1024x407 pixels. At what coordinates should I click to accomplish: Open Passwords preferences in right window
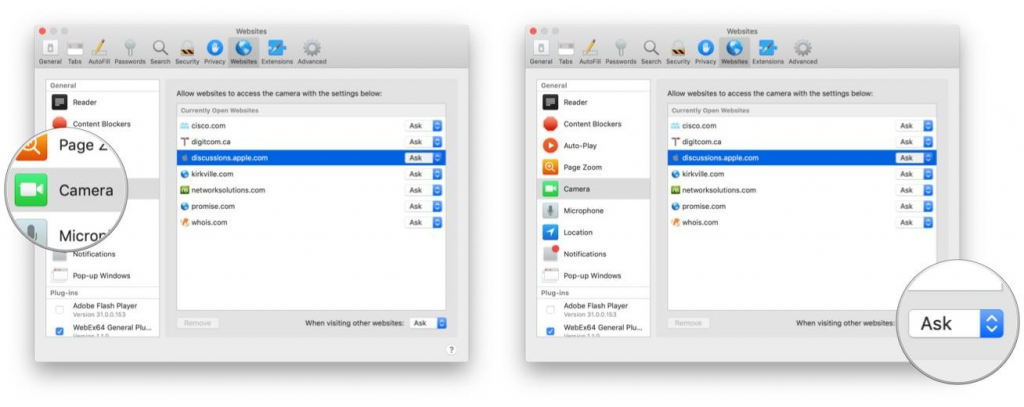(x=620, y=52)
